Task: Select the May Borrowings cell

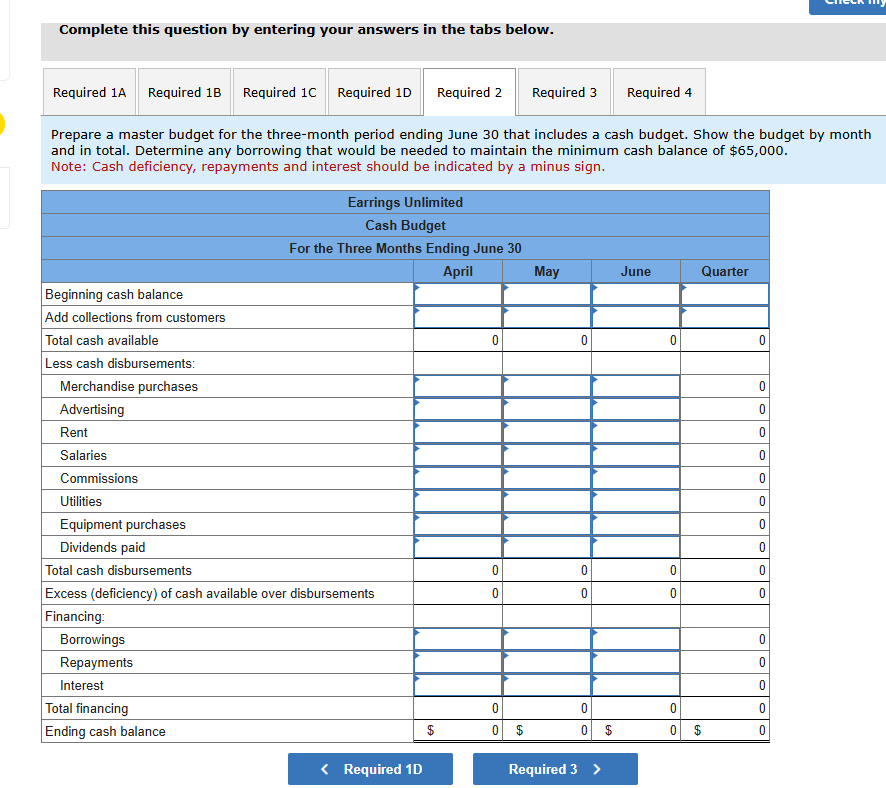Action: [547, 639]
